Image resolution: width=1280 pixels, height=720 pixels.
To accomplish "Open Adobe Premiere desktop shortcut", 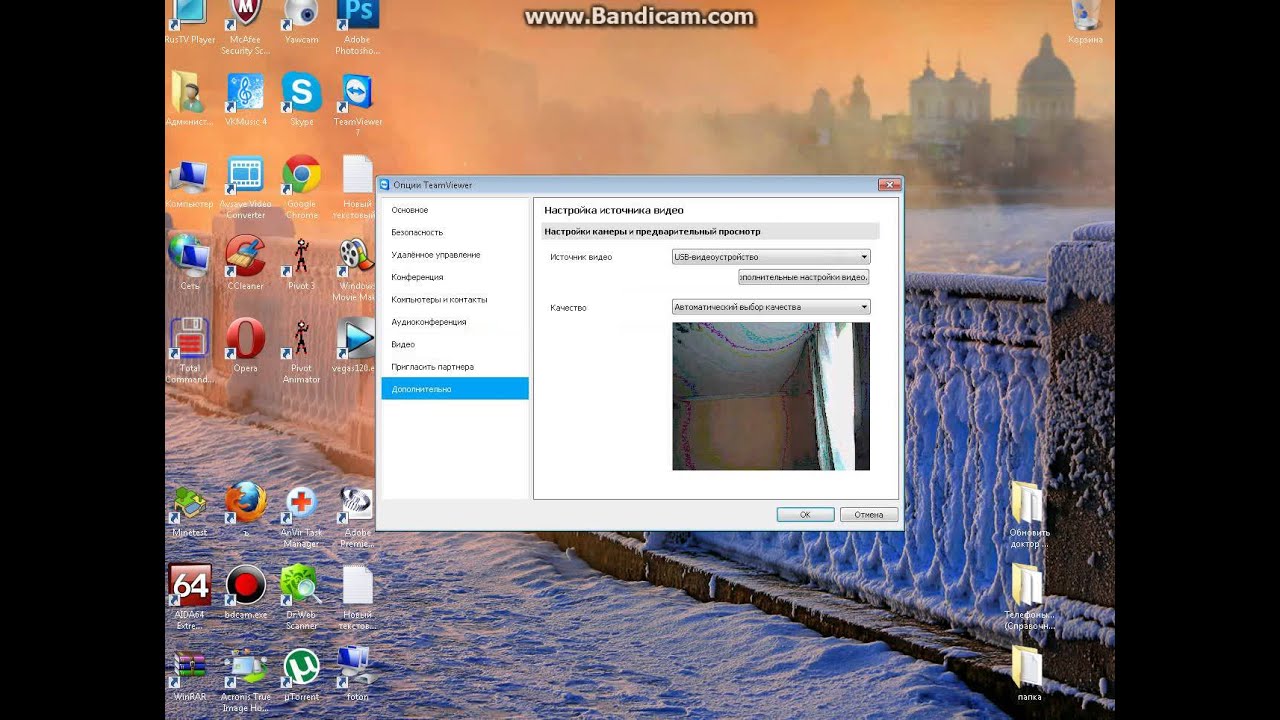I will pos(356,516).
